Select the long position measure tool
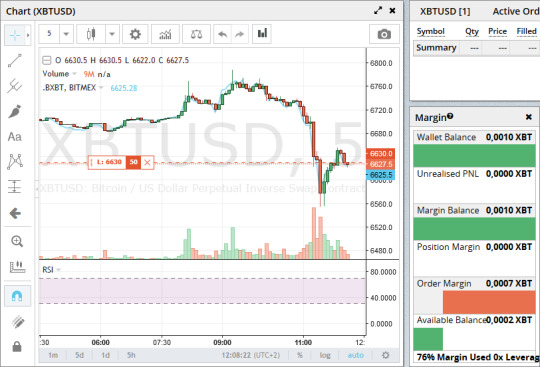The height and width of the screenshot is (367, 540). pos(15,187)
